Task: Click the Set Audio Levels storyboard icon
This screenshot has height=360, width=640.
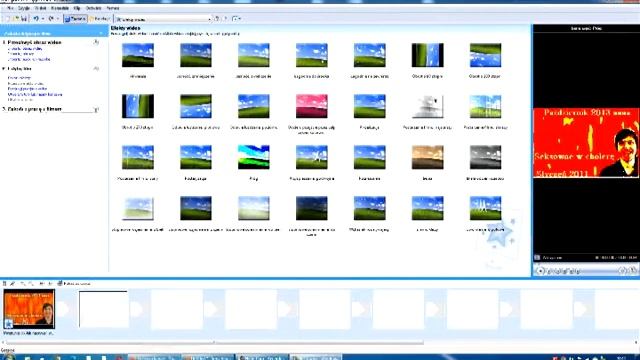Action: tap(4, 283)
